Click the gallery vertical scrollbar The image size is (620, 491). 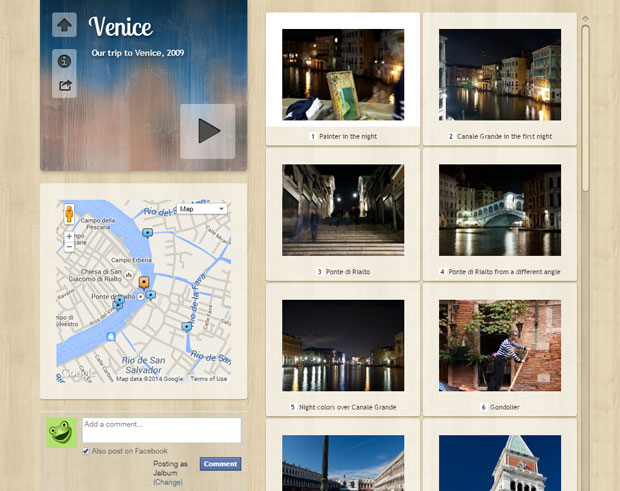point(586,110)
